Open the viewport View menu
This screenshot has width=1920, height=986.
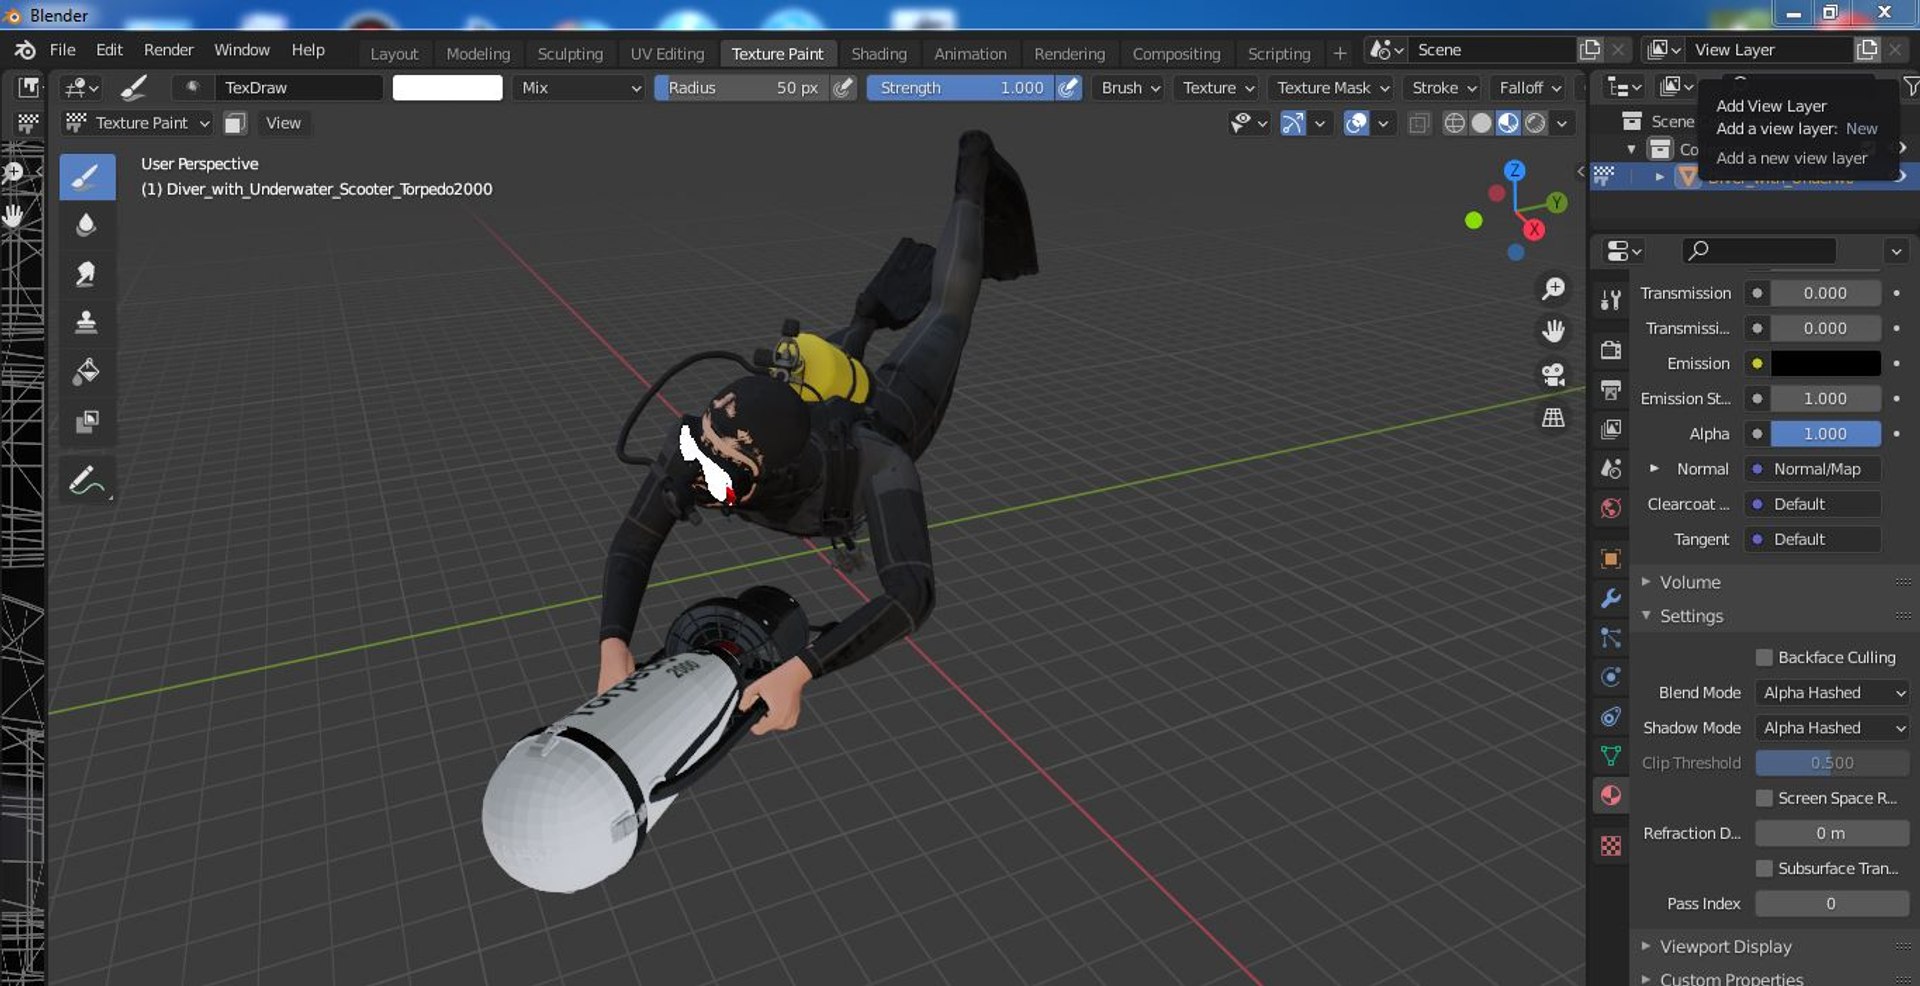[x=283, y=123]
